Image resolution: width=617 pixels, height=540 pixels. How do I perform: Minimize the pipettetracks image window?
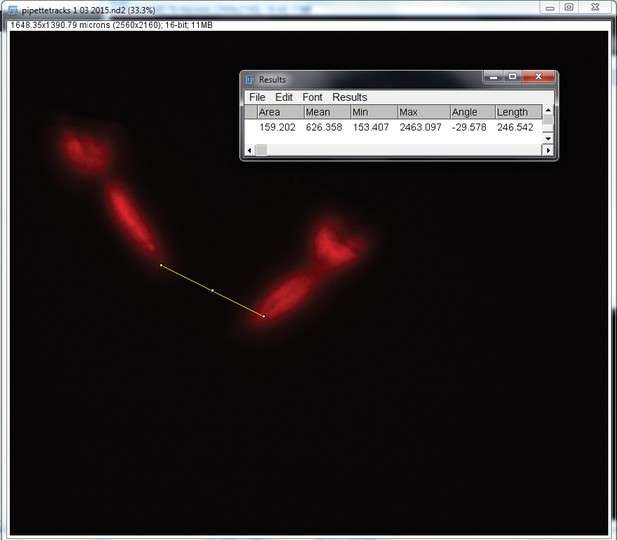pos(550,8)
